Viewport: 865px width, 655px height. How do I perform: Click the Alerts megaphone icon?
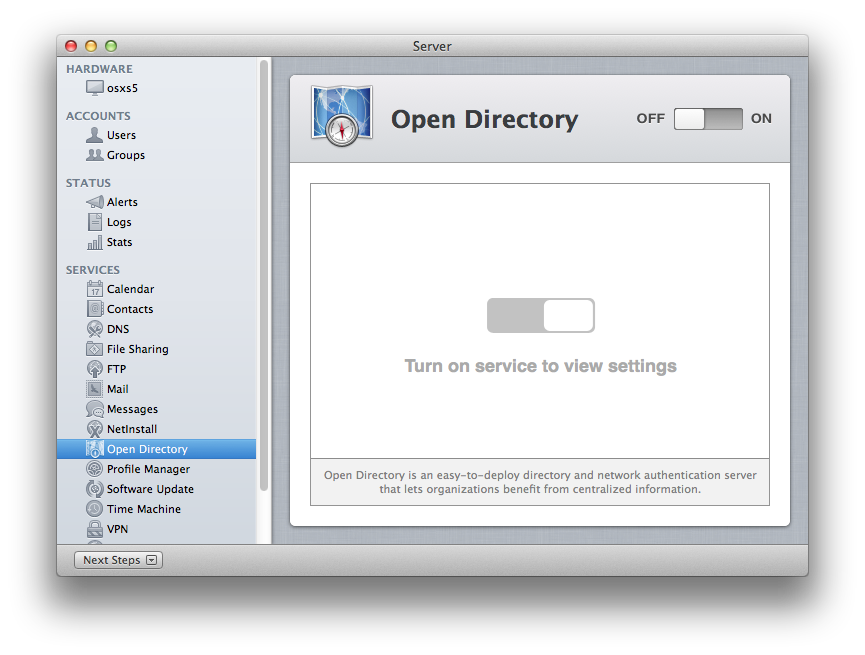click(94, 202)
